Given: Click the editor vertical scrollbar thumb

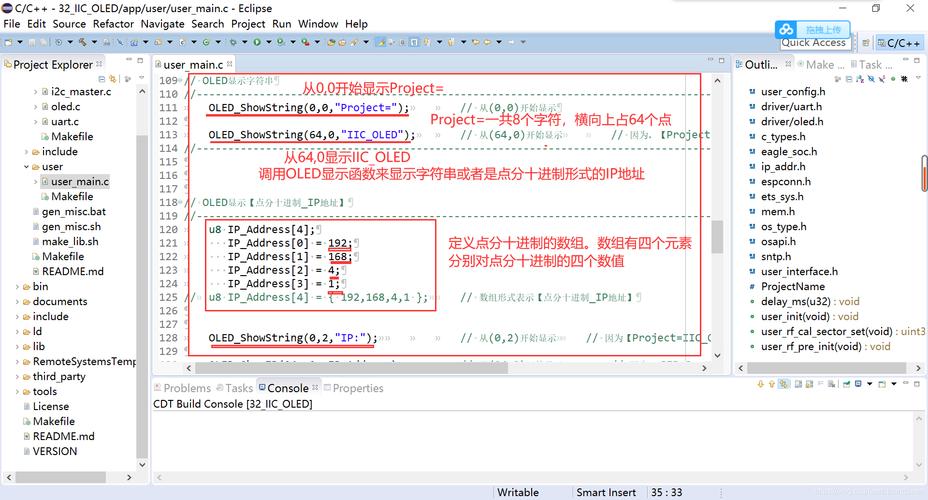Looking at the screenshot, I should click(717, 237).
